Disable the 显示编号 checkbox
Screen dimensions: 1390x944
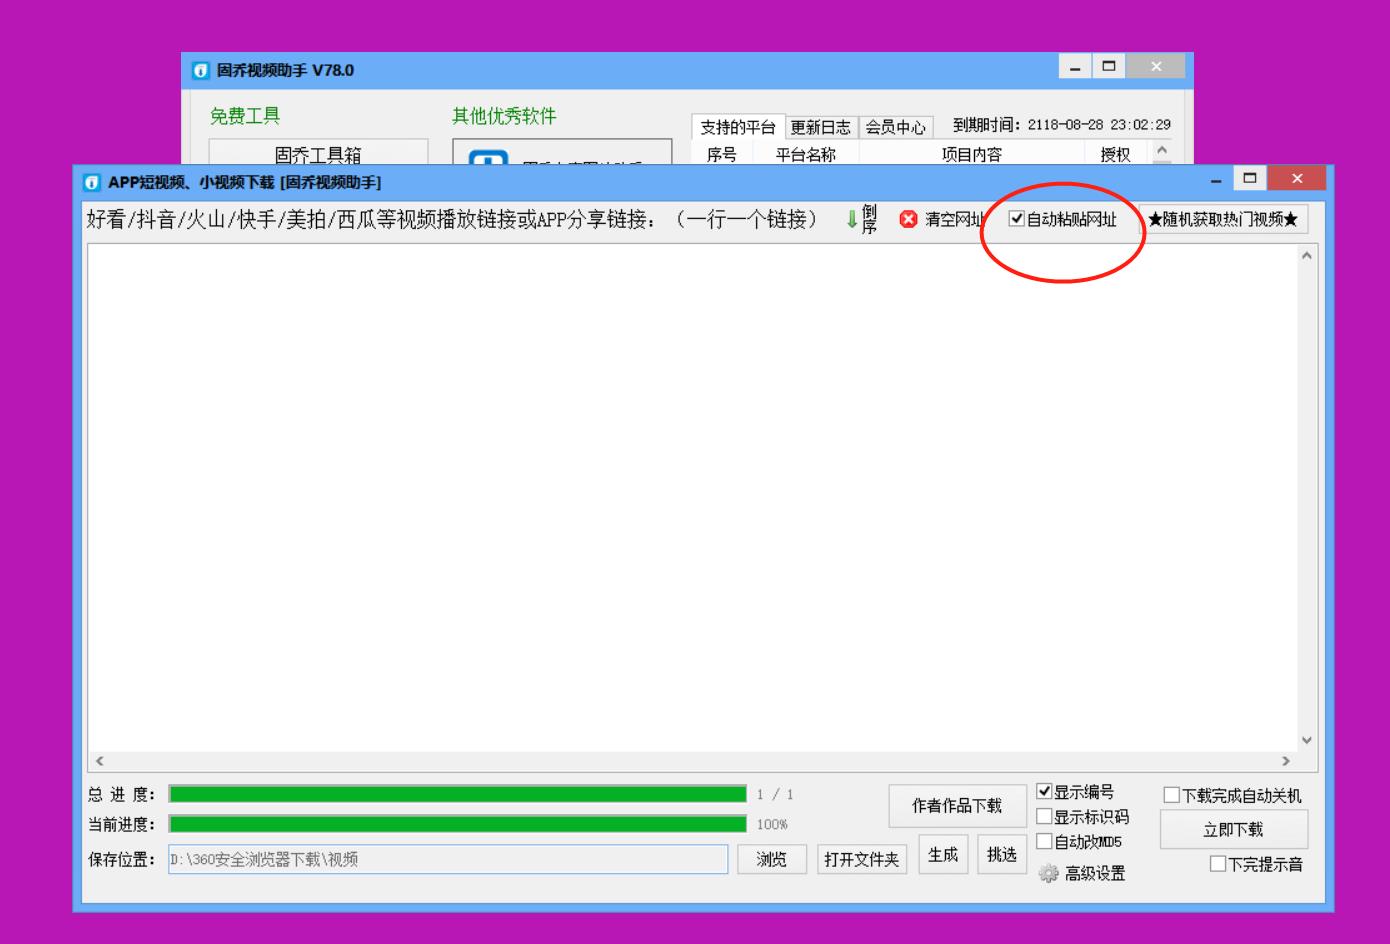click(1044, 791)
